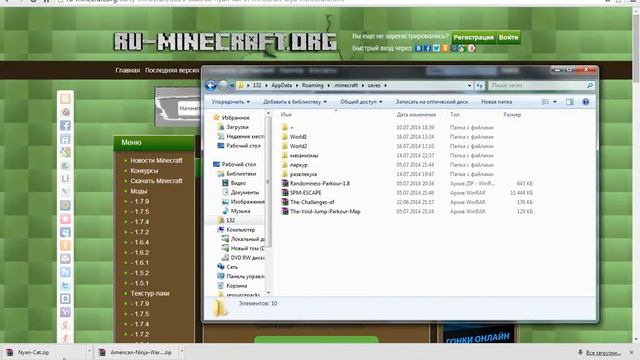Screen dimensions: 640x360
Task: Click the The-Challenges-of archive icon
Action: point(285,202)
